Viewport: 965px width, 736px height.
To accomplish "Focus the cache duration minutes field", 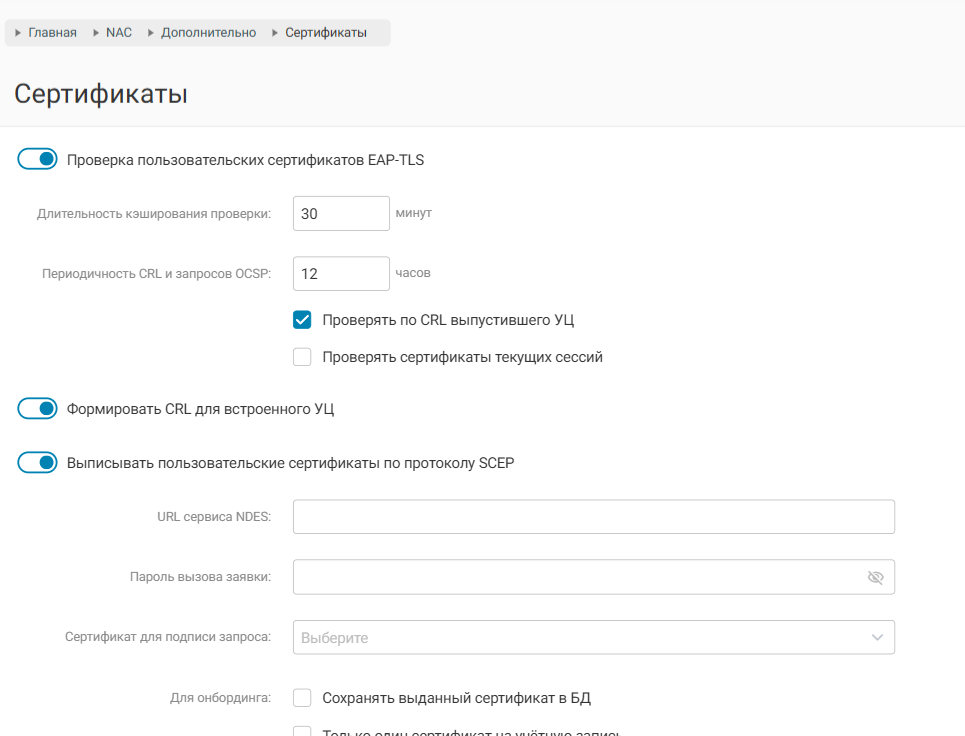I will pos(340,214).
